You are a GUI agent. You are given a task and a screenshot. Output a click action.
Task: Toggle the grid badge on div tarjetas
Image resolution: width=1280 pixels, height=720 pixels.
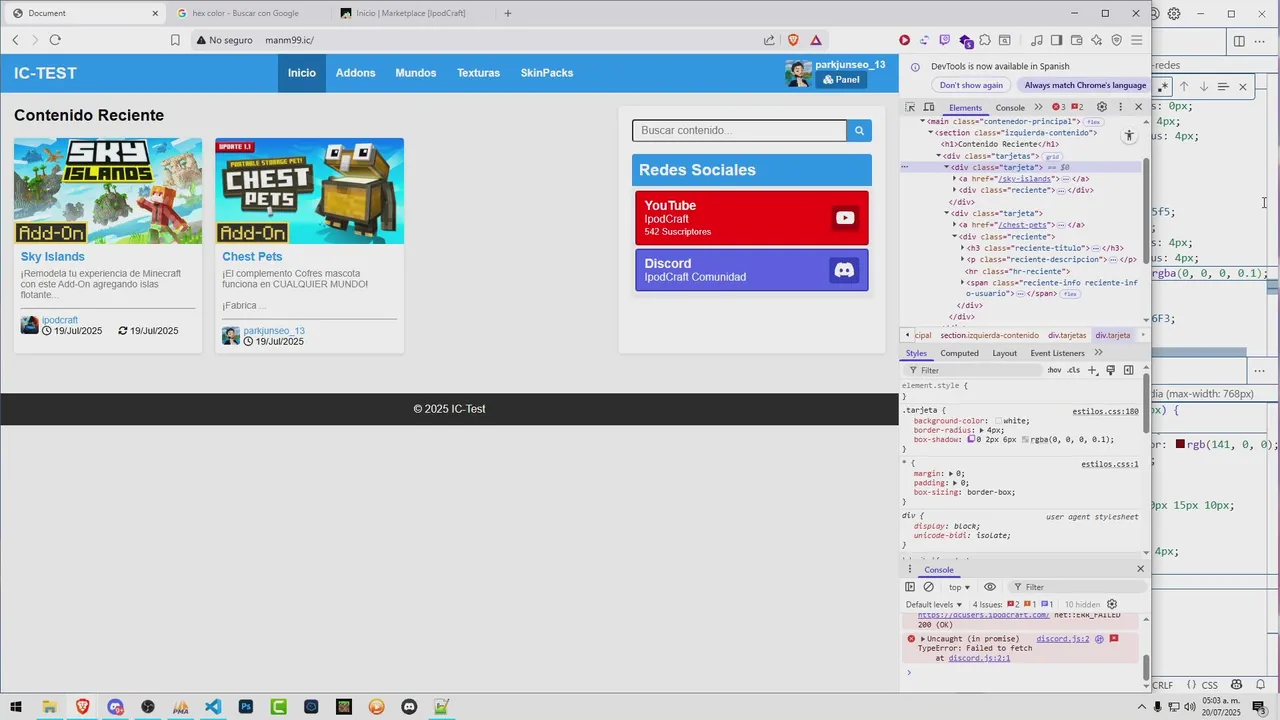pos(1052,156)
